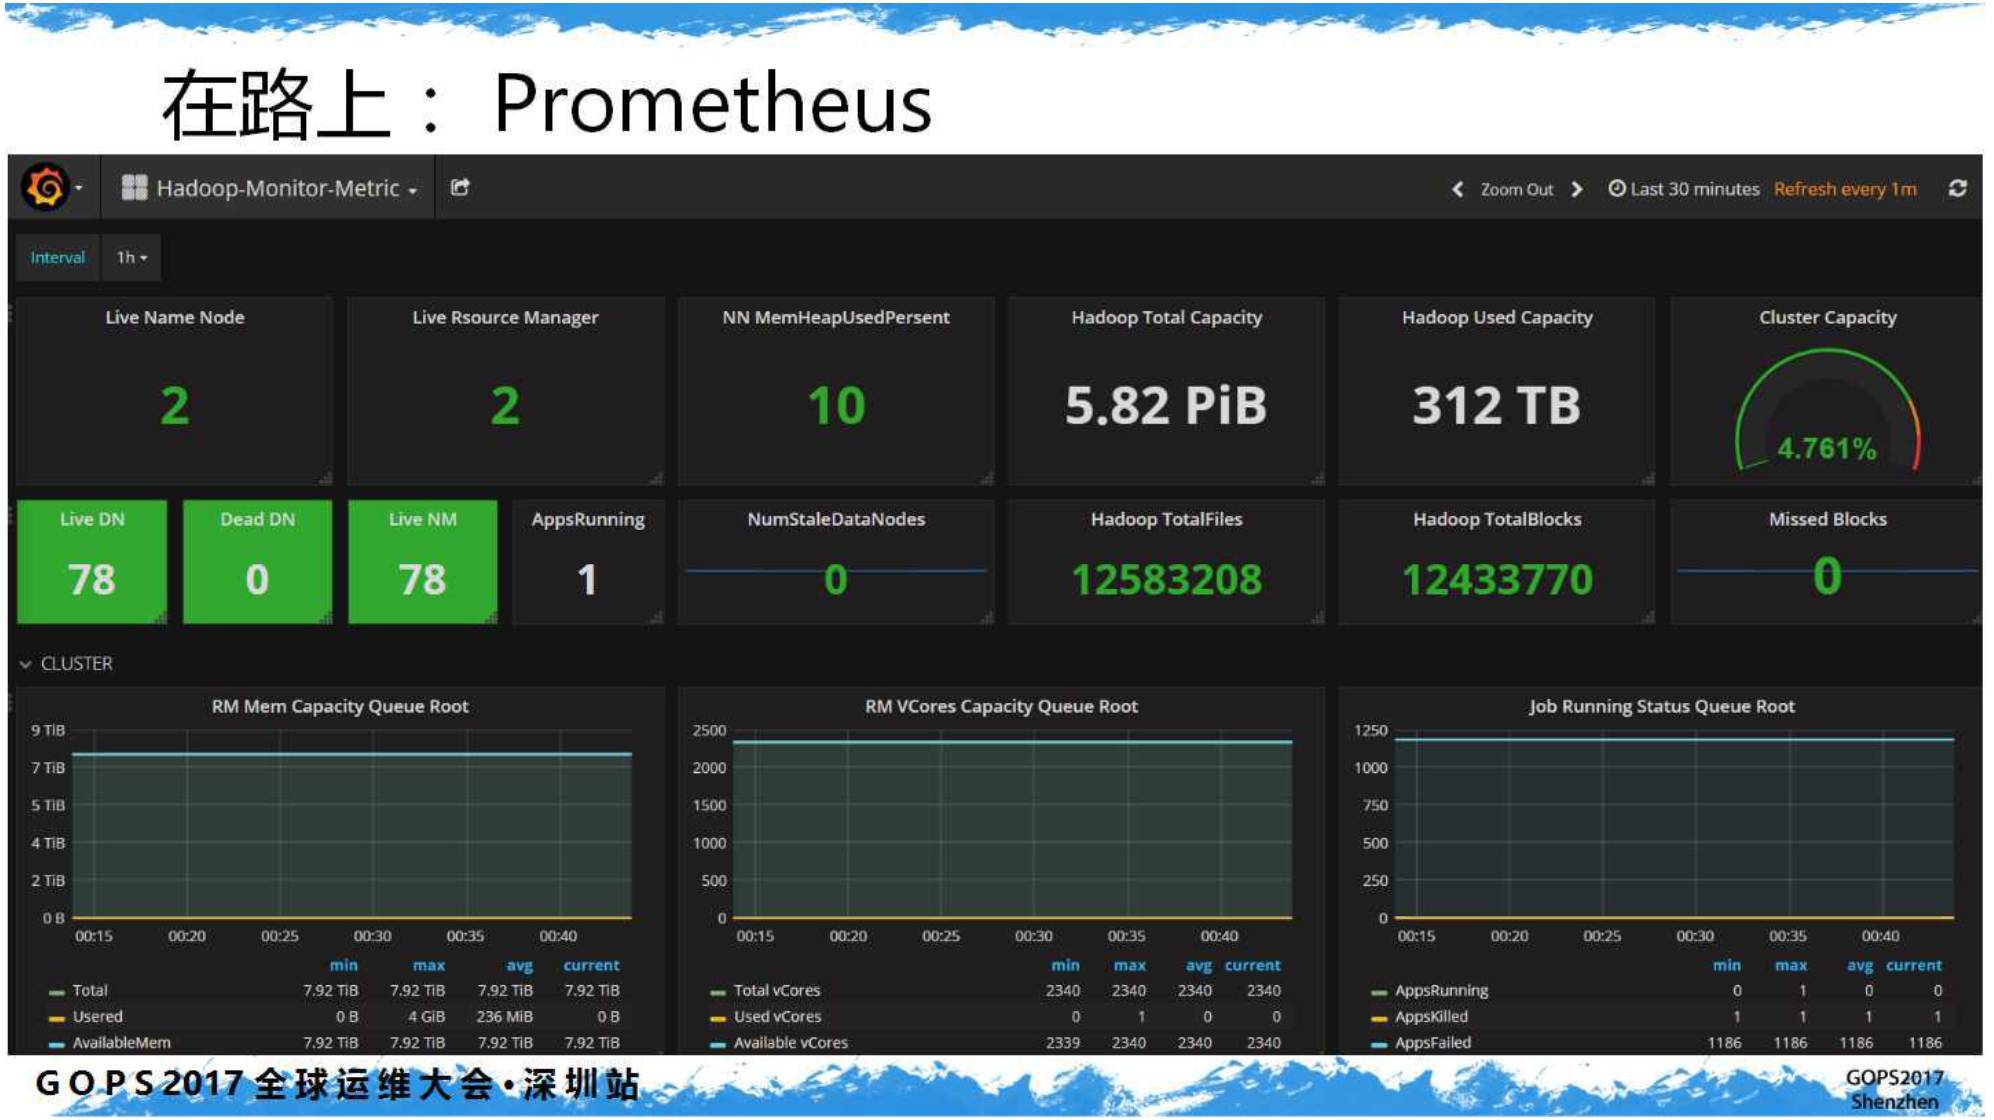This screenshot has height=1120, width=1994.
Task: Open RM Mem Capacity Queue Root panel menu
Action: click(339, 706)
